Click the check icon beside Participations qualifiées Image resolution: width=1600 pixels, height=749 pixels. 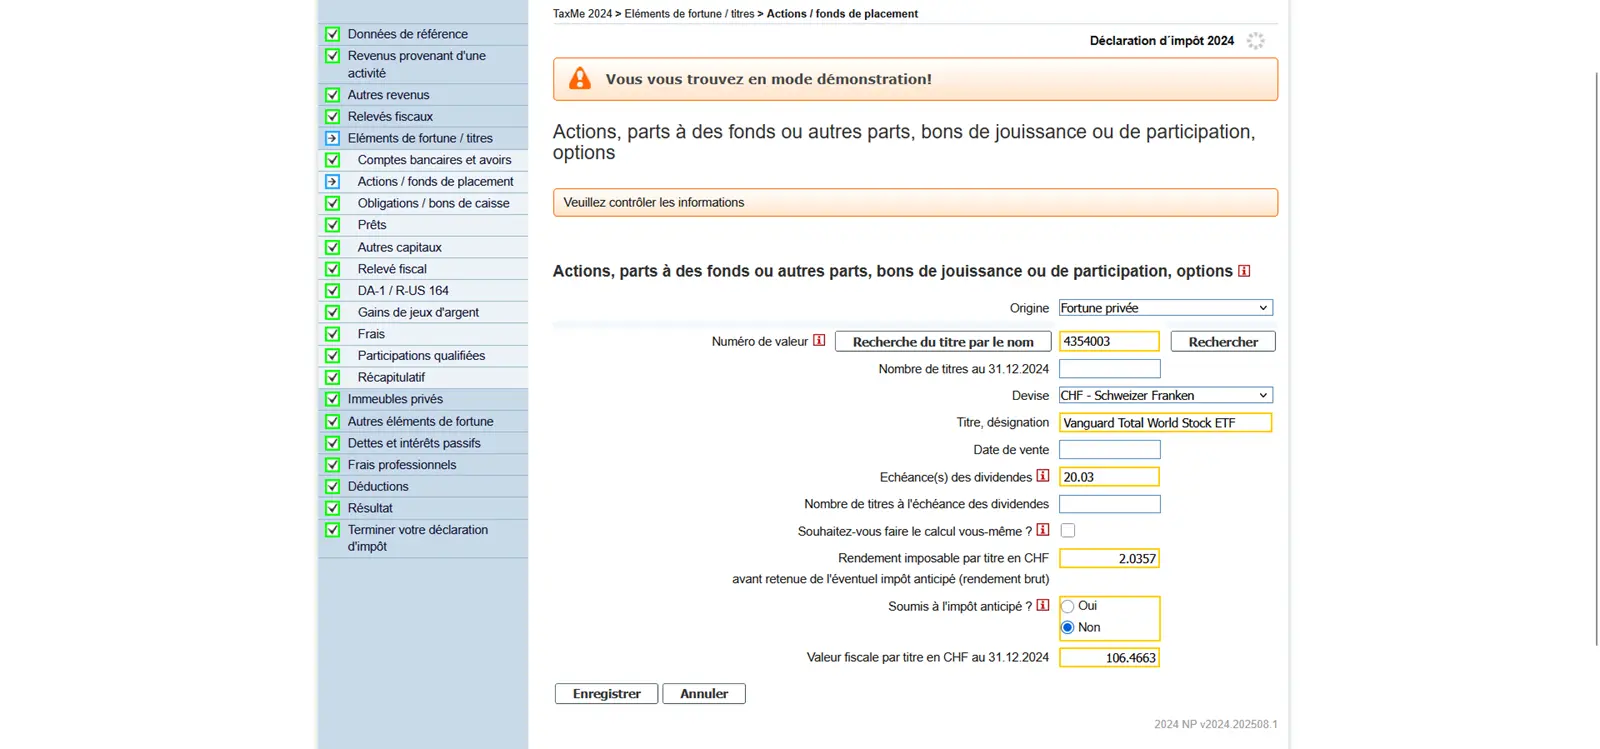point(333,356)
